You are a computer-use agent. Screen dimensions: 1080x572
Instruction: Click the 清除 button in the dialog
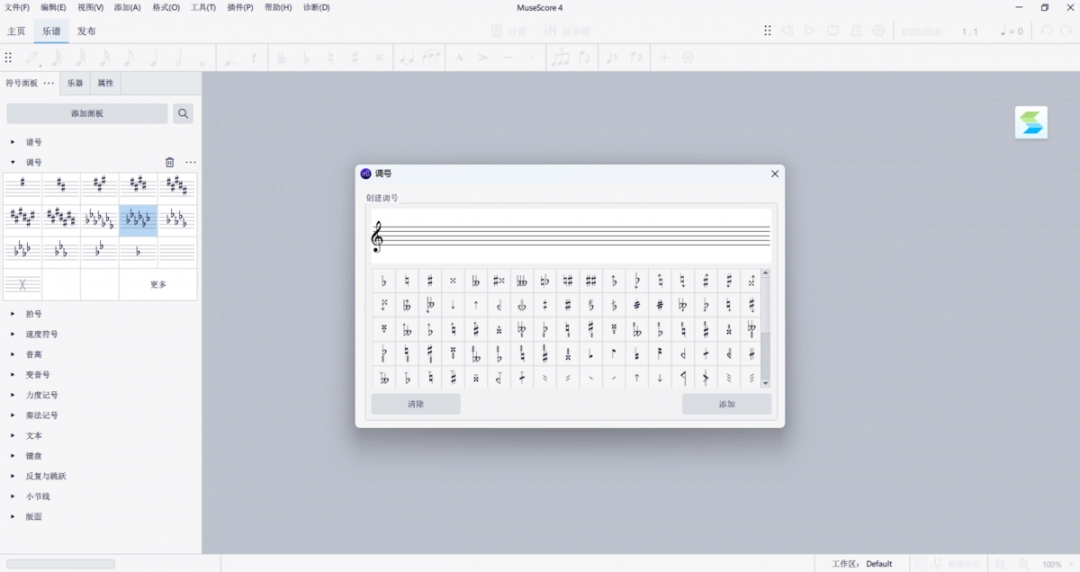click(416, 404)
